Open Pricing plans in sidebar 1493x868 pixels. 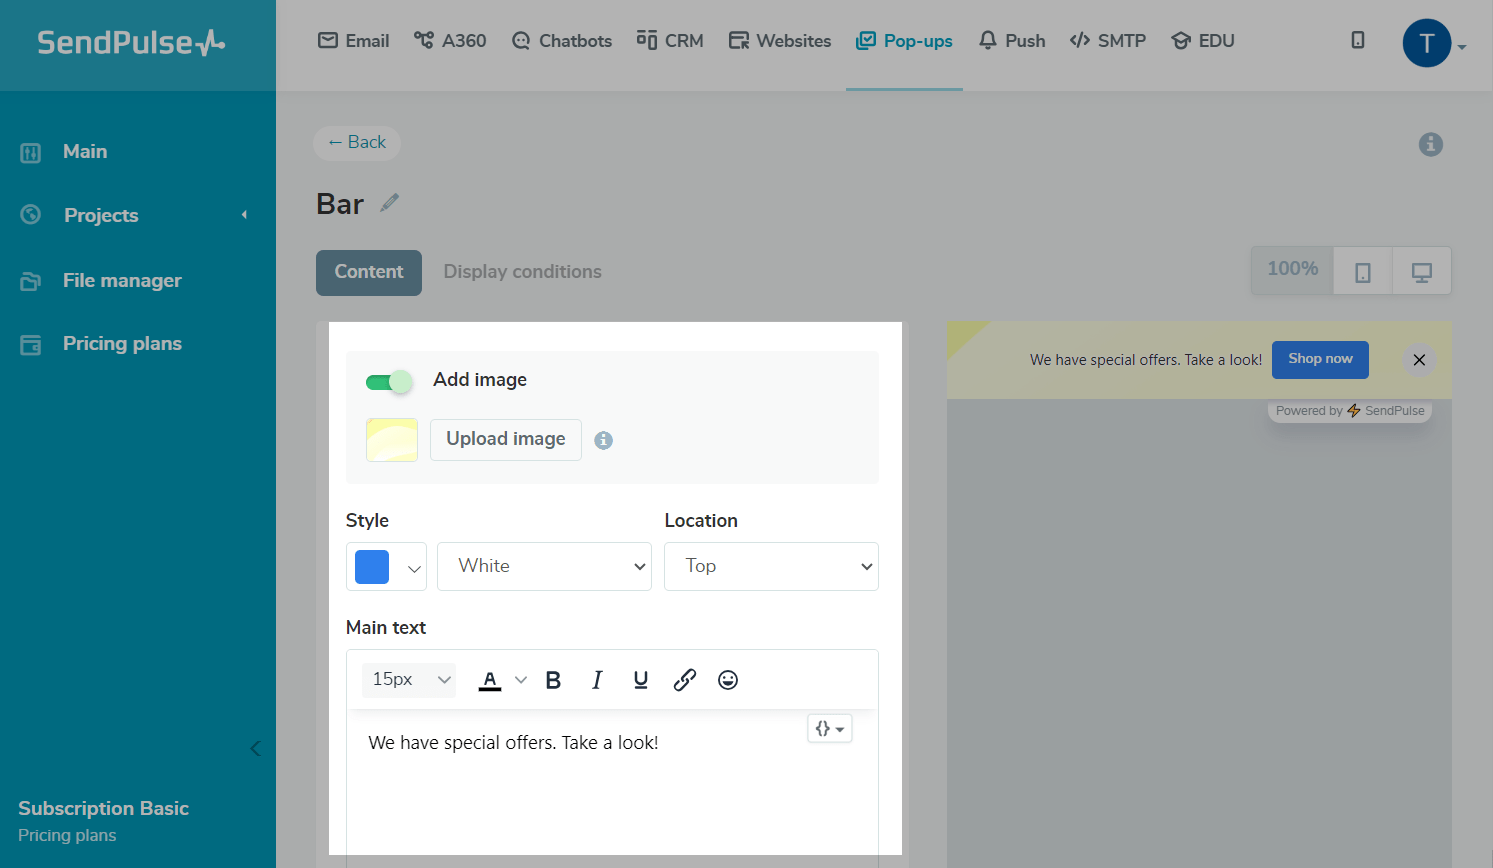(122, 344)
